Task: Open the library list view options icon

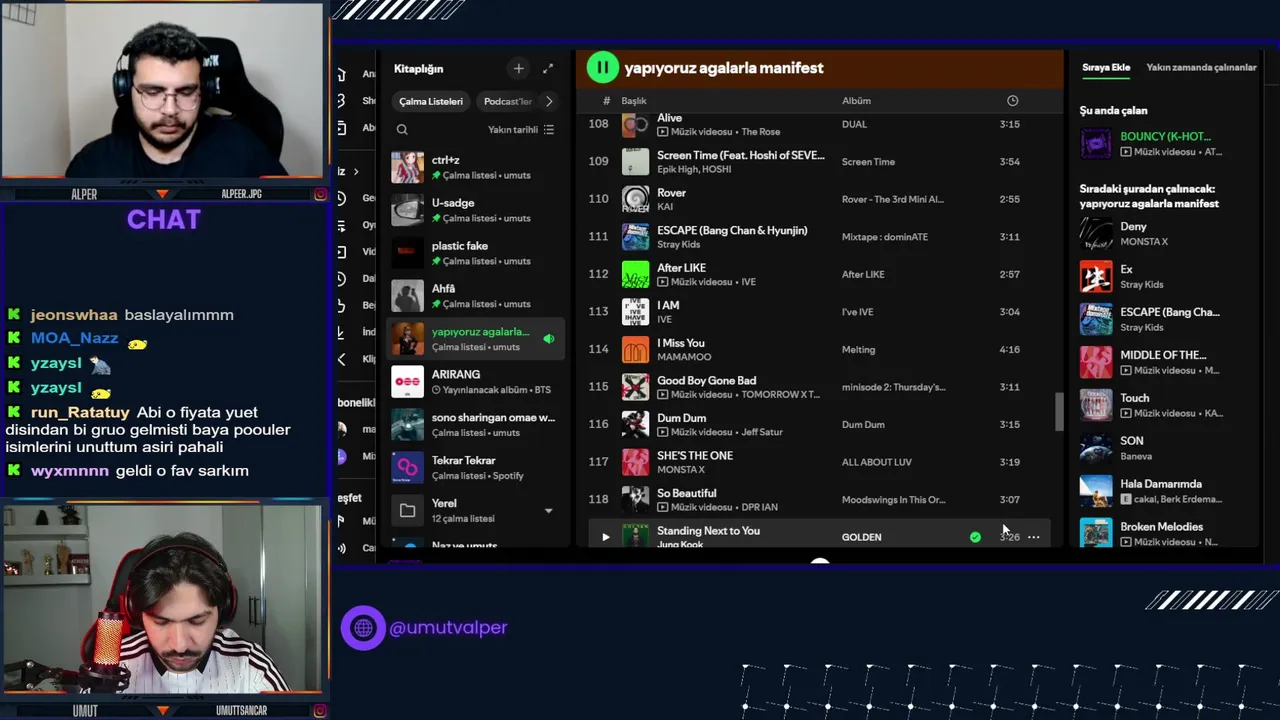Action: pyautogui.click(x=548, y=130)
